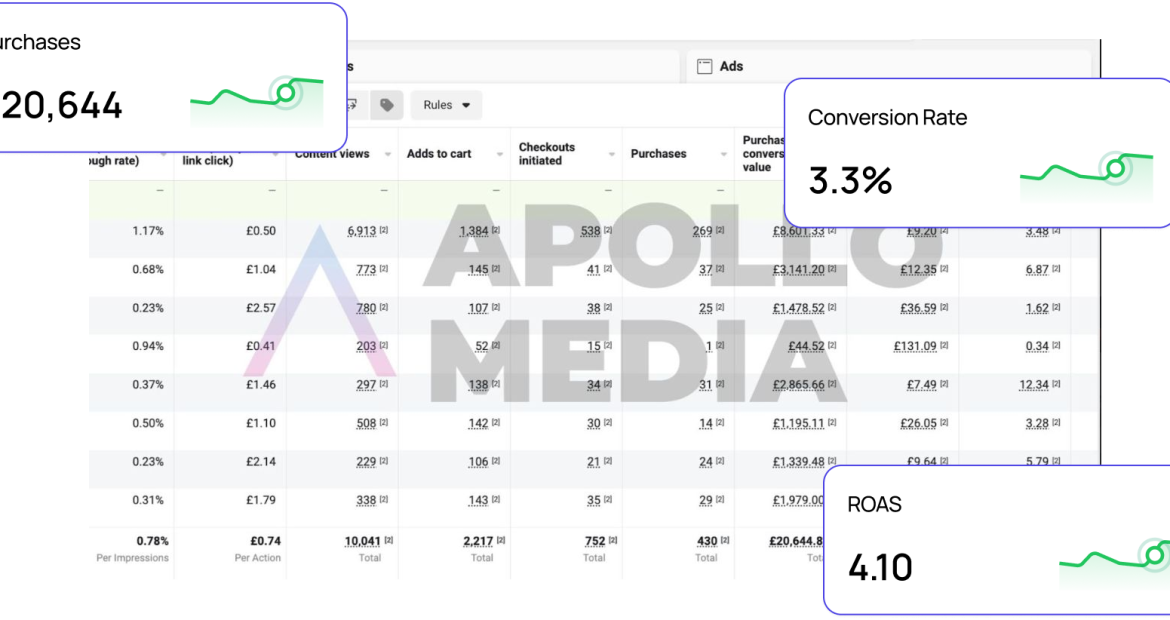
Task: Click the 3.28 ROAS value
Action: 1037,424
